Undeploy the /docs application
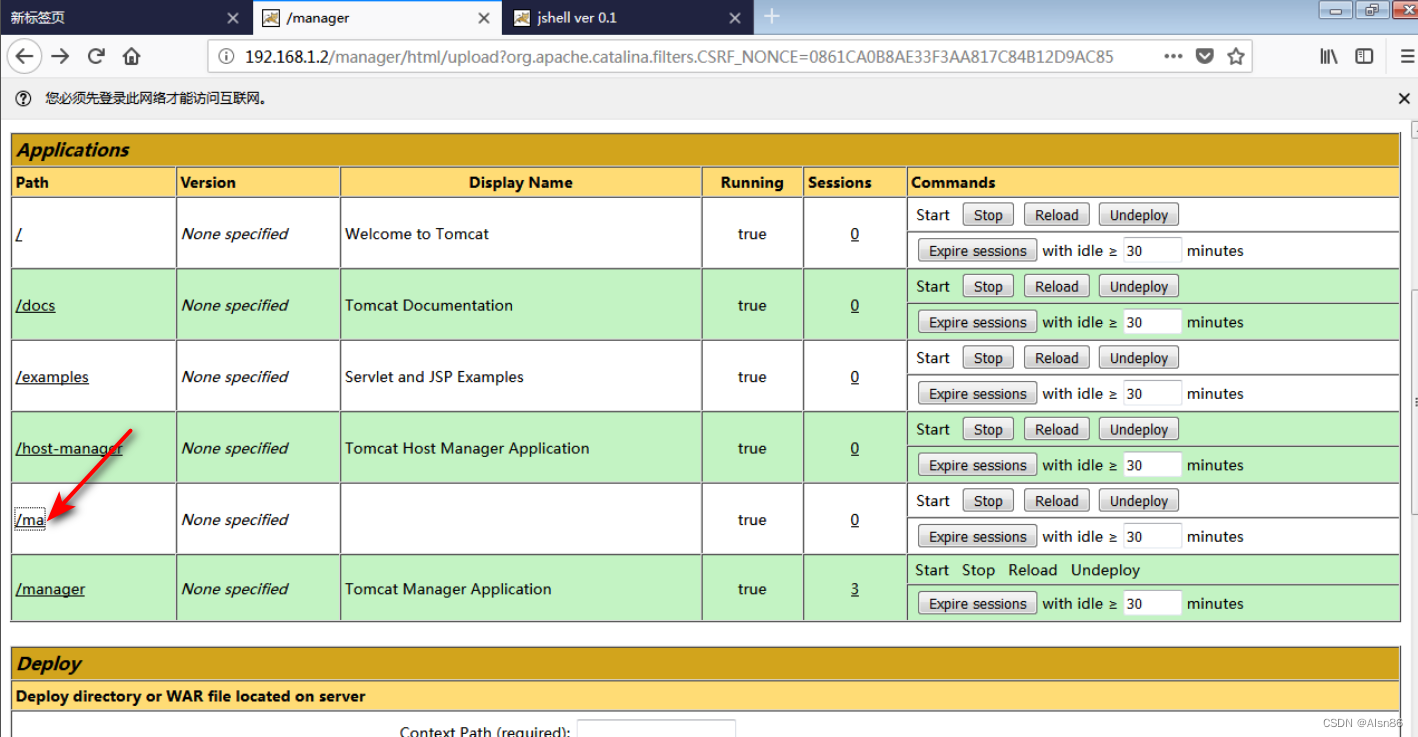This screenshot has height=737, width=1418. click(x=1138, y=286)
